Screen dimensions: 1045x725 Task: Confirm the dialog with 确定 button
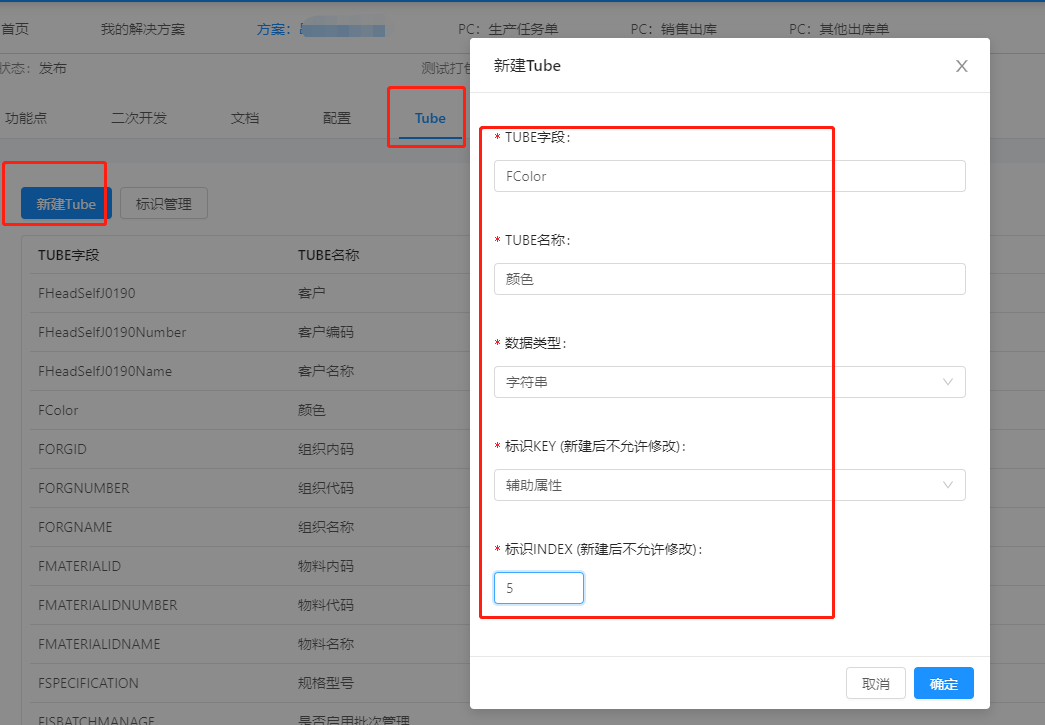943,683
